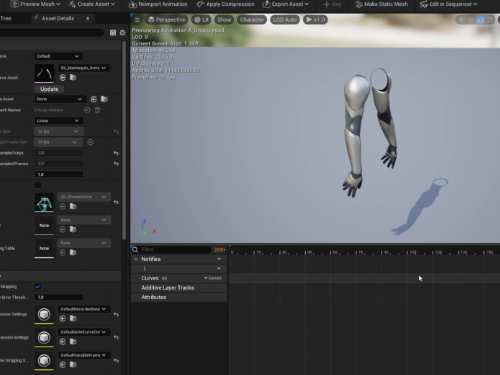The image size is (500, 375).
Task: Open the Curves track dropdown
Action: point(213,278)
